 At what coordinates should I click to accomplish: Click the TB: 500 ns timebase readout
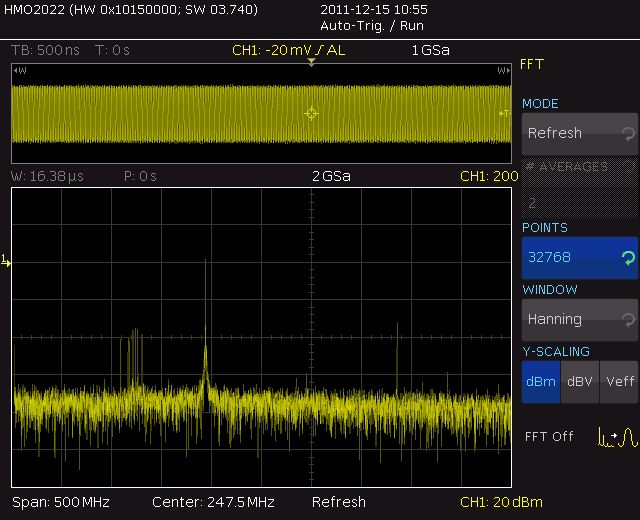coord(45,50)
